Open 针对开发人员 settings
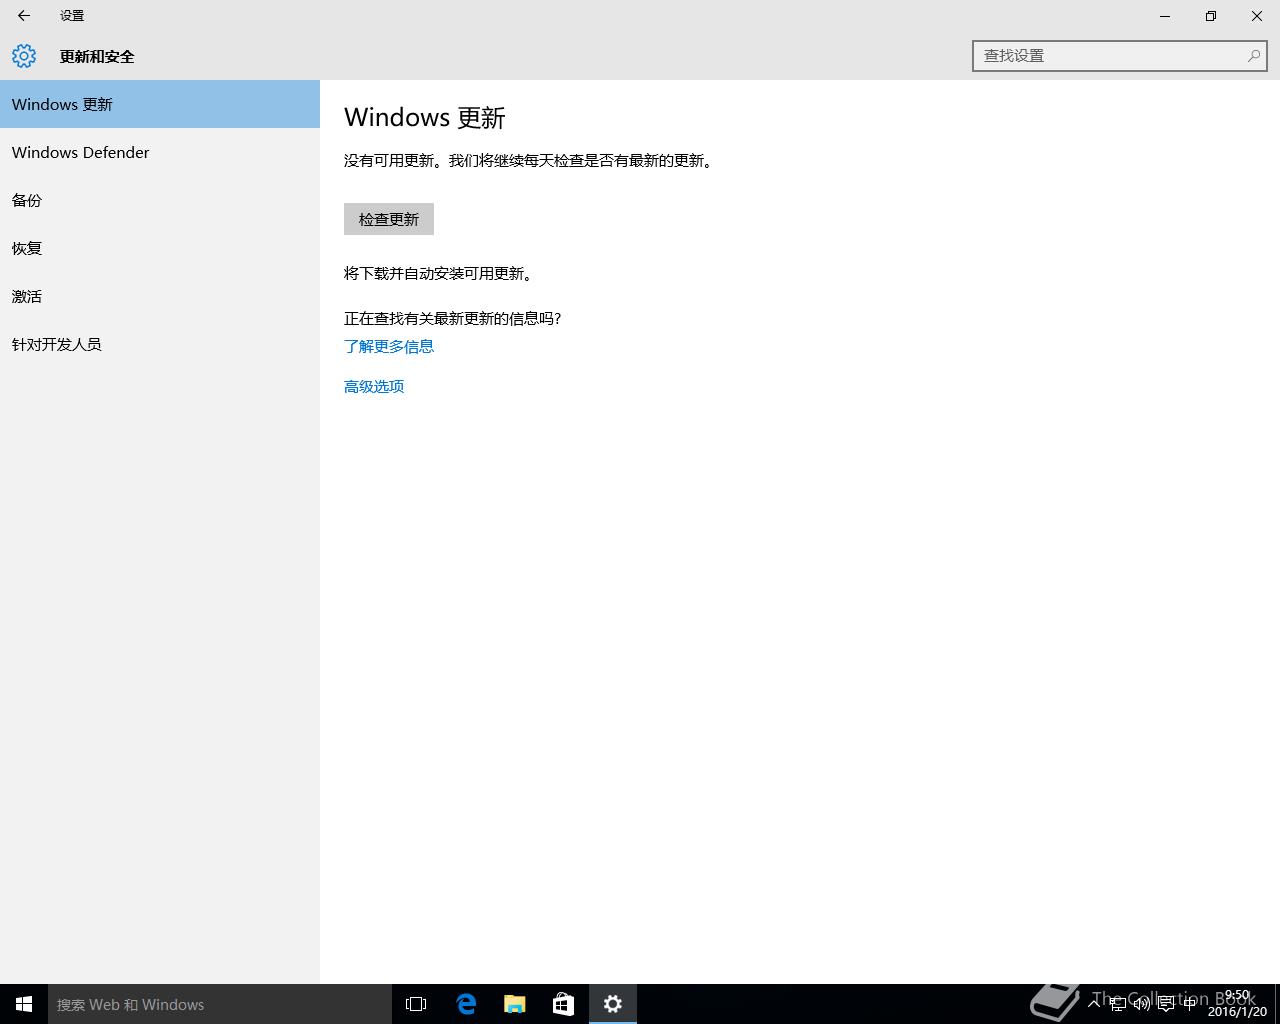The height and width of the screenshot is (1024, 1280). [x=160, y=344]
